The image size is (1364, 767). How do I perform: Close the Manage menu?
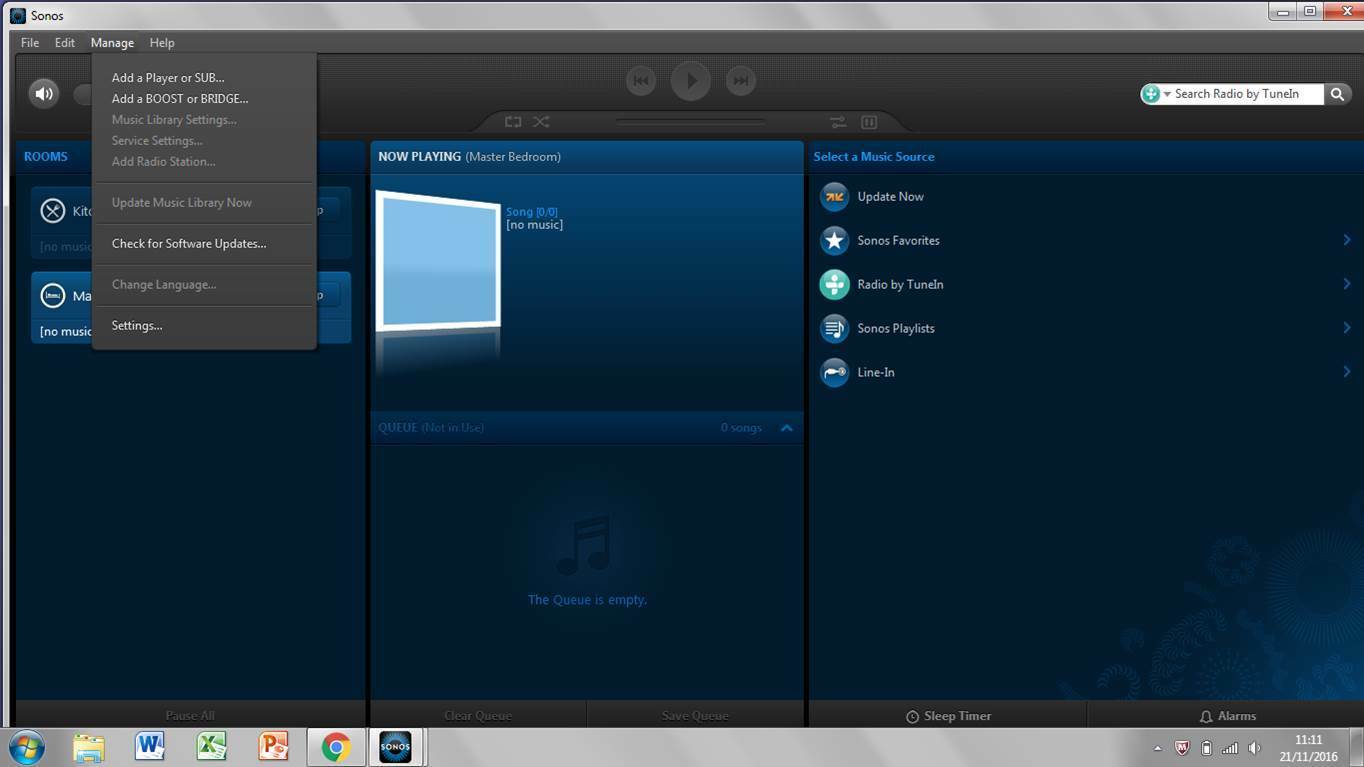(x=112, y=43)
